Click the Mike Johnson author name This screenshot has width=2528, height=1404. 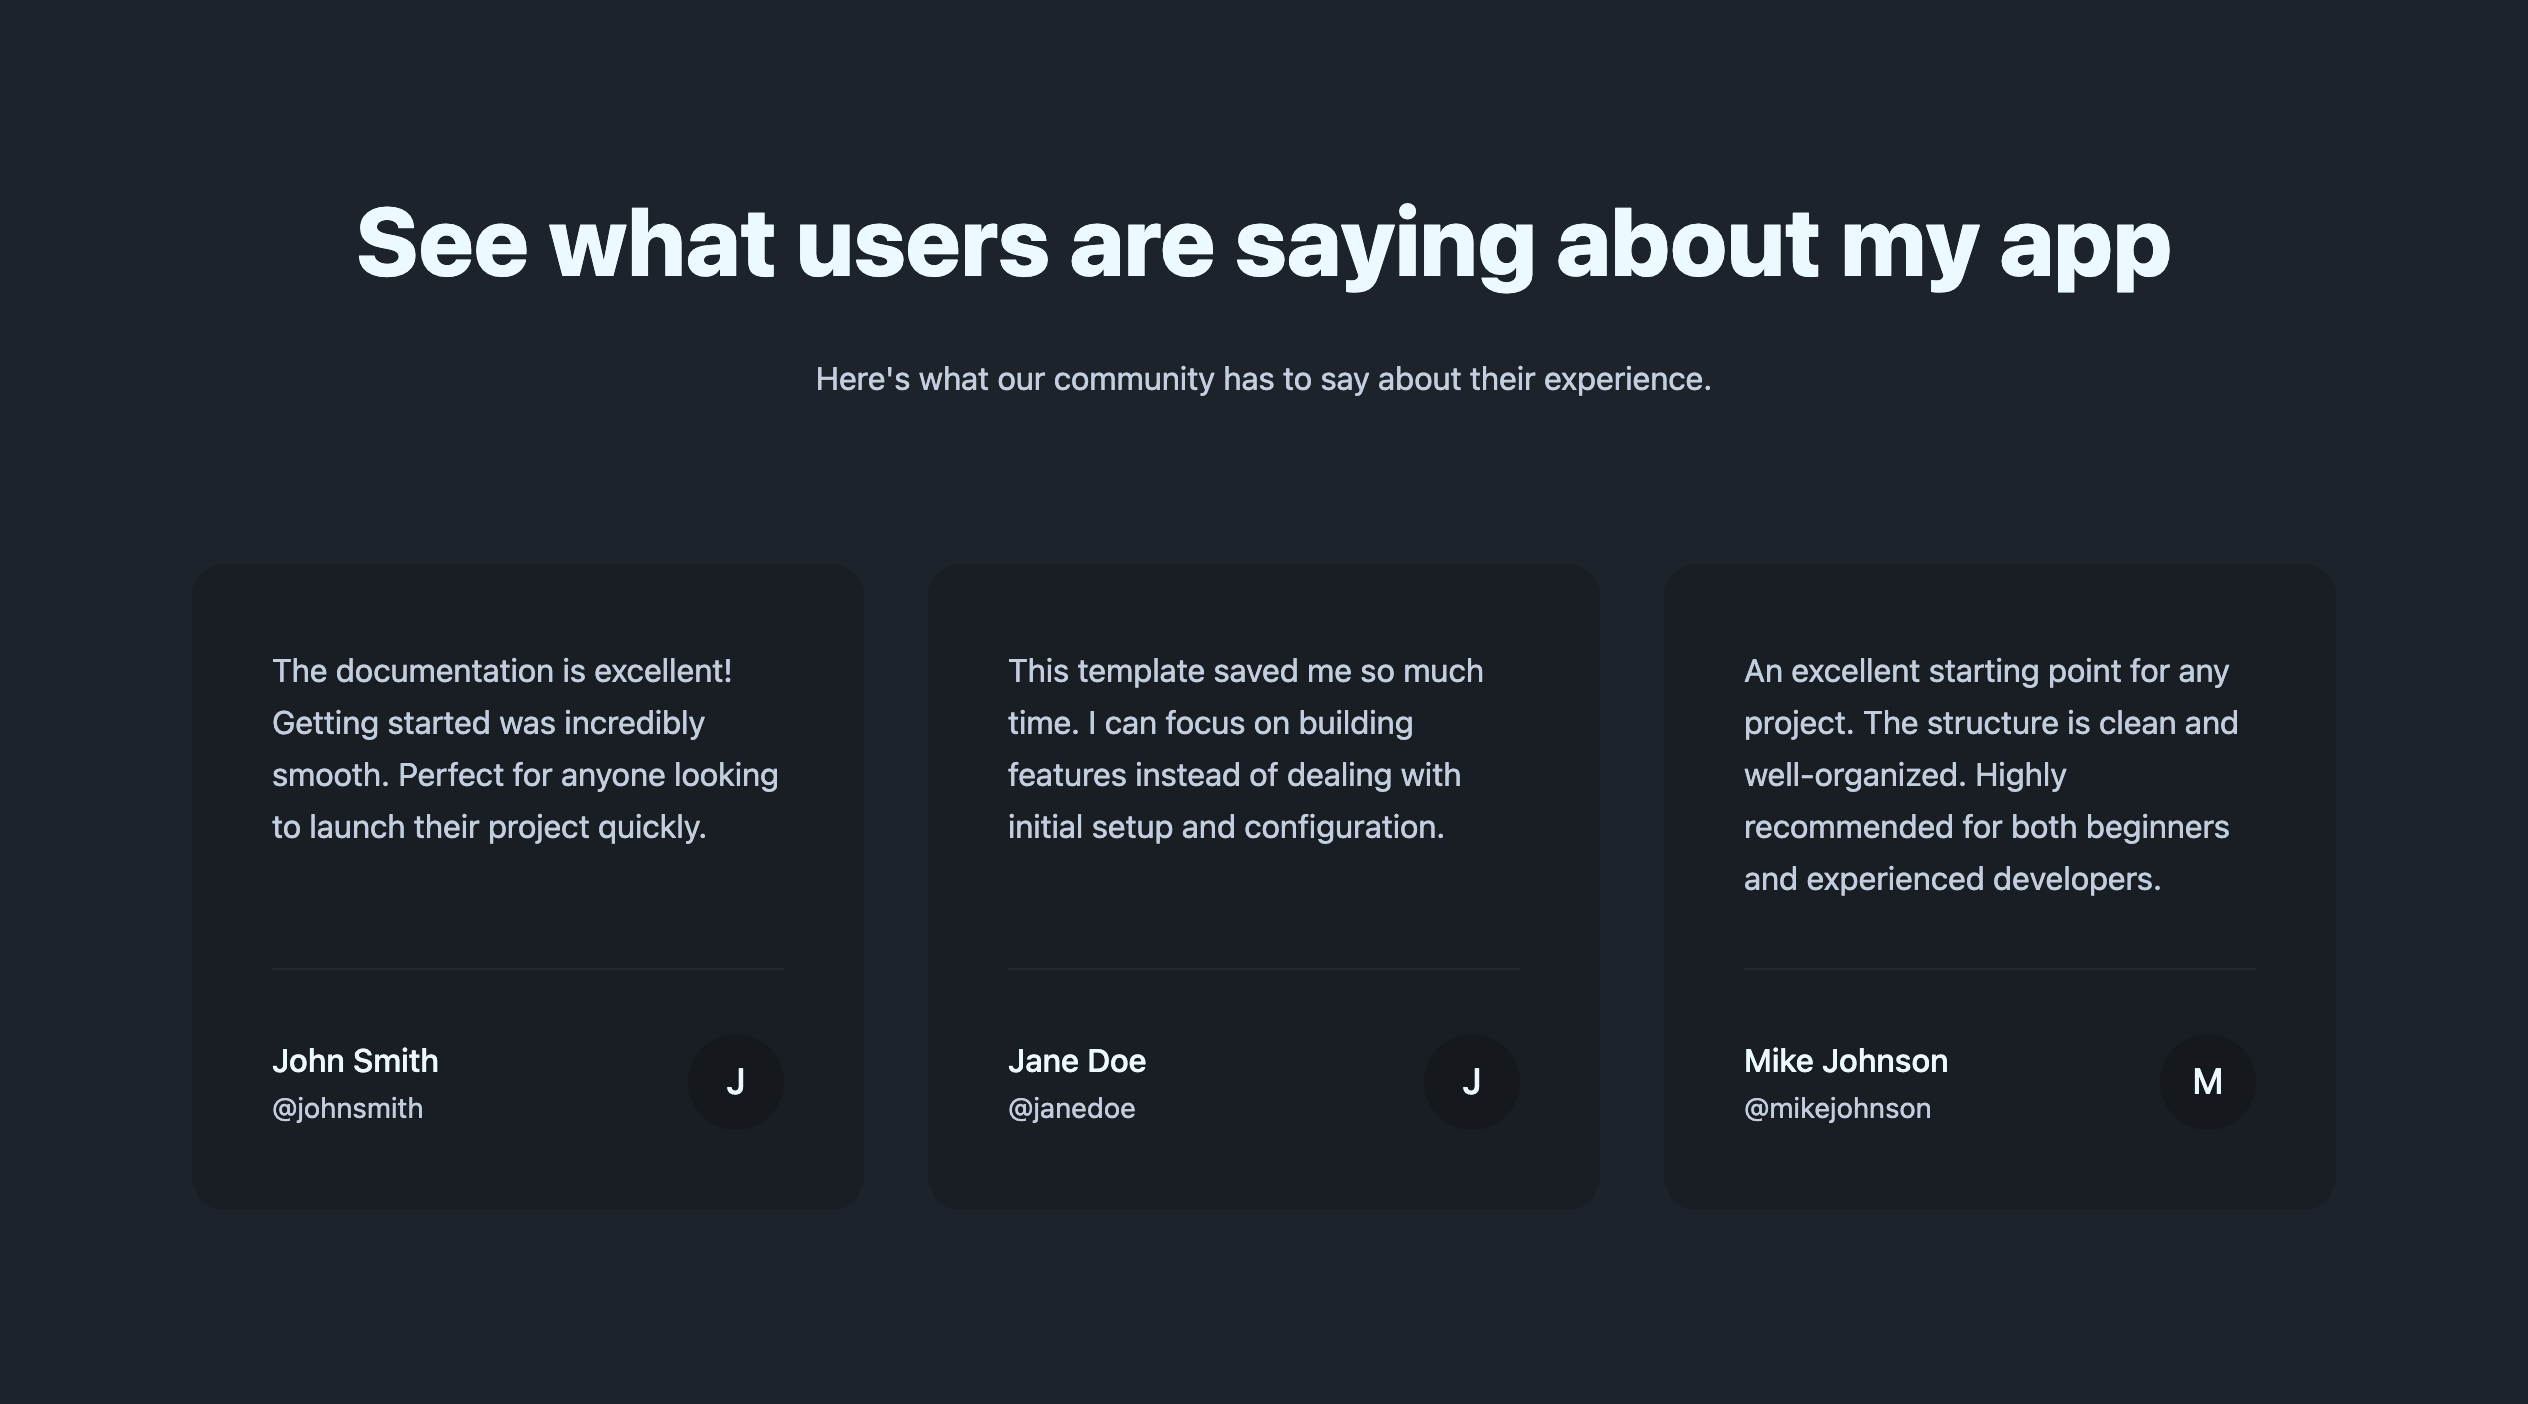pos(1845,1060)
